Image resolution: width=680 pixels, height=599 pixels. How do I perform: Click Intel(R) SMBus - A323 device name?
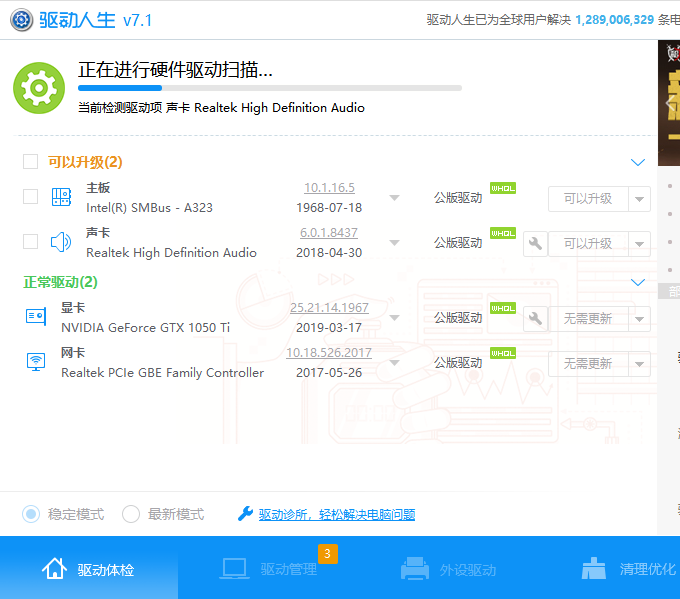pos(150,208)
